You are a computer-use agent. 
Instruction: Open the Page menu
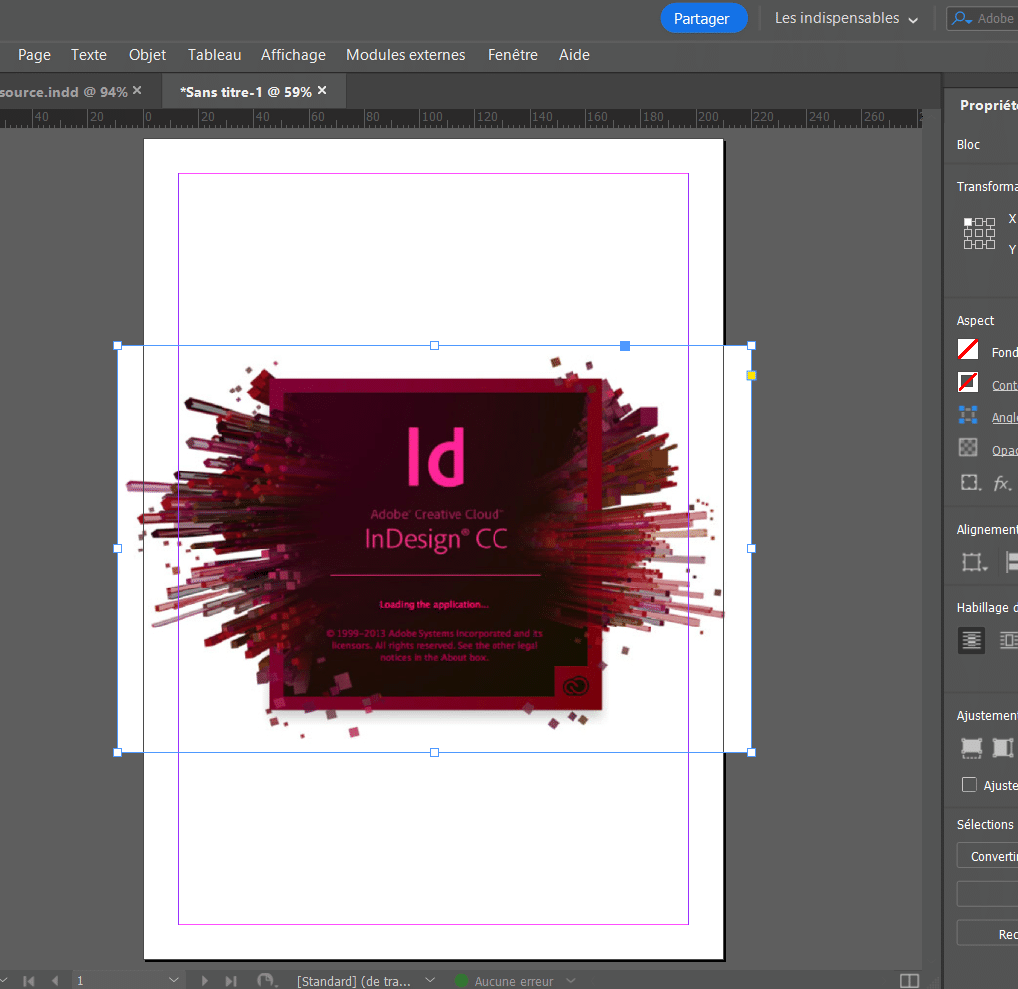[34, 55]
